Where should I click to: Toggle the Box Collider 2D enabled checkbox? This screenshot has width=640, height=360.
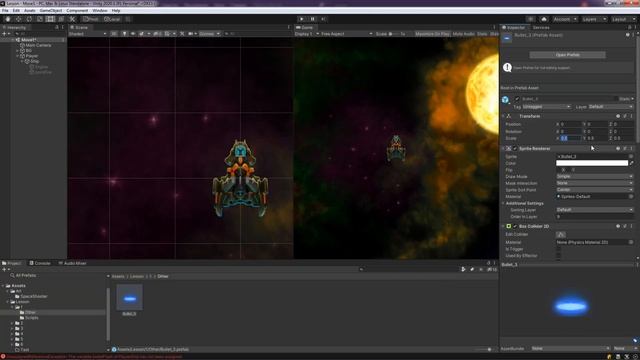[515, 226]
